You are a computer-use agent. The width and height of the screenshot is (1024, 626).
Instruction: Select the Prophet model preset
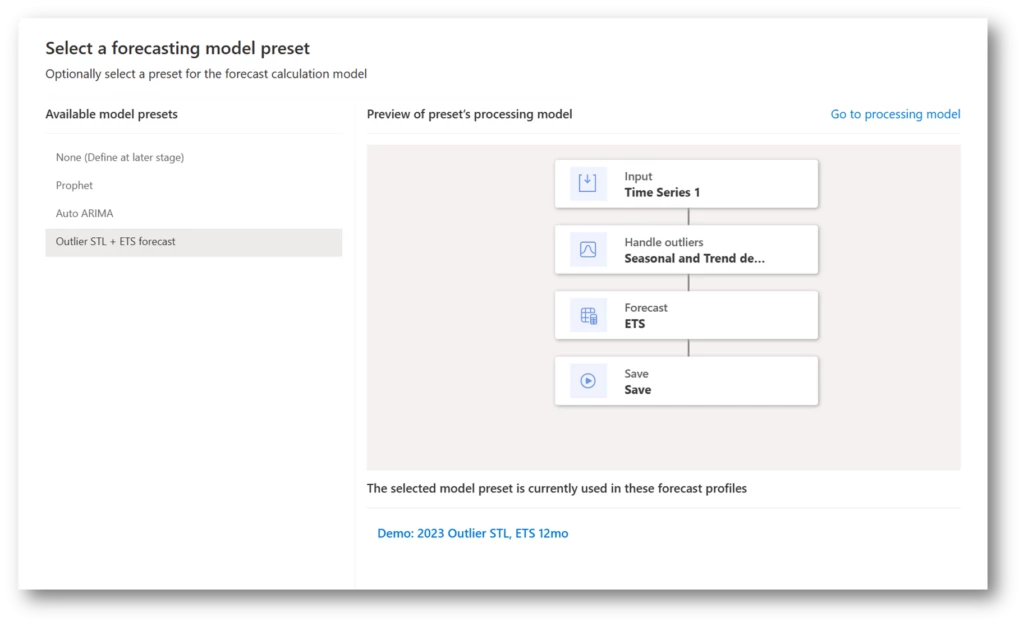(74, 185)
